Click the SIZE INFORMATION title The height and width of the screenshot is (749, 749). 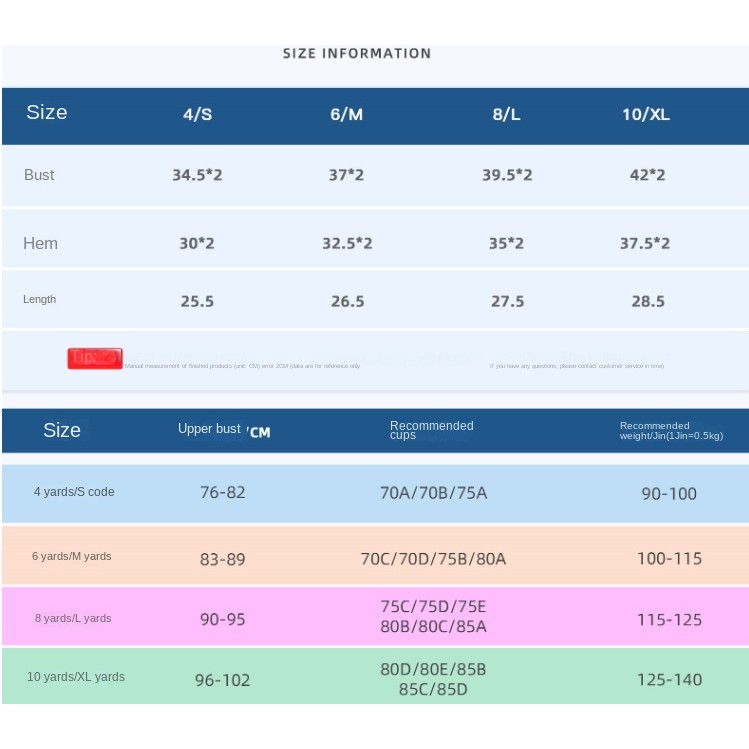(357, 54)
